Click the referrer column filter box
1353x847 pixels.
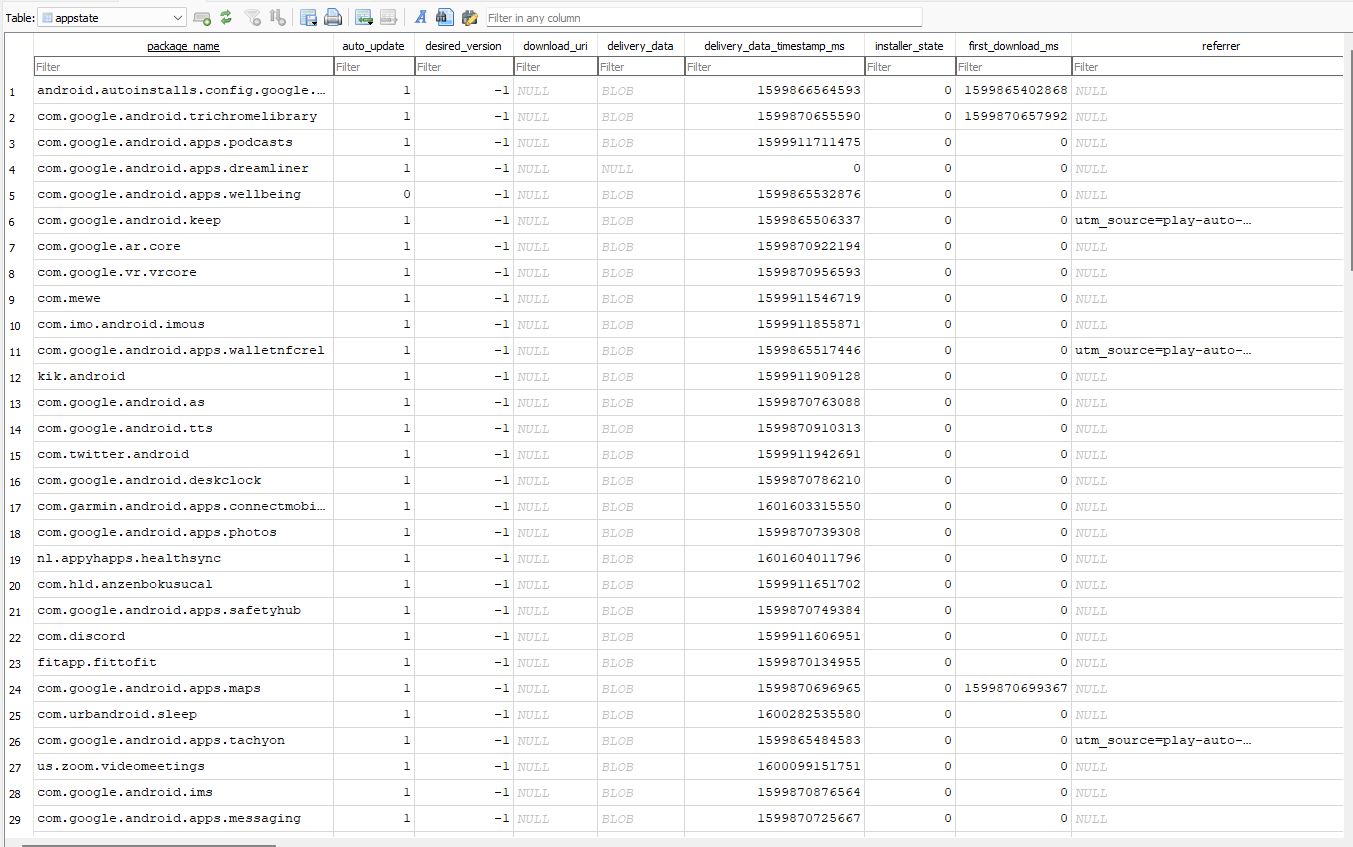(x=1207, y=67)
